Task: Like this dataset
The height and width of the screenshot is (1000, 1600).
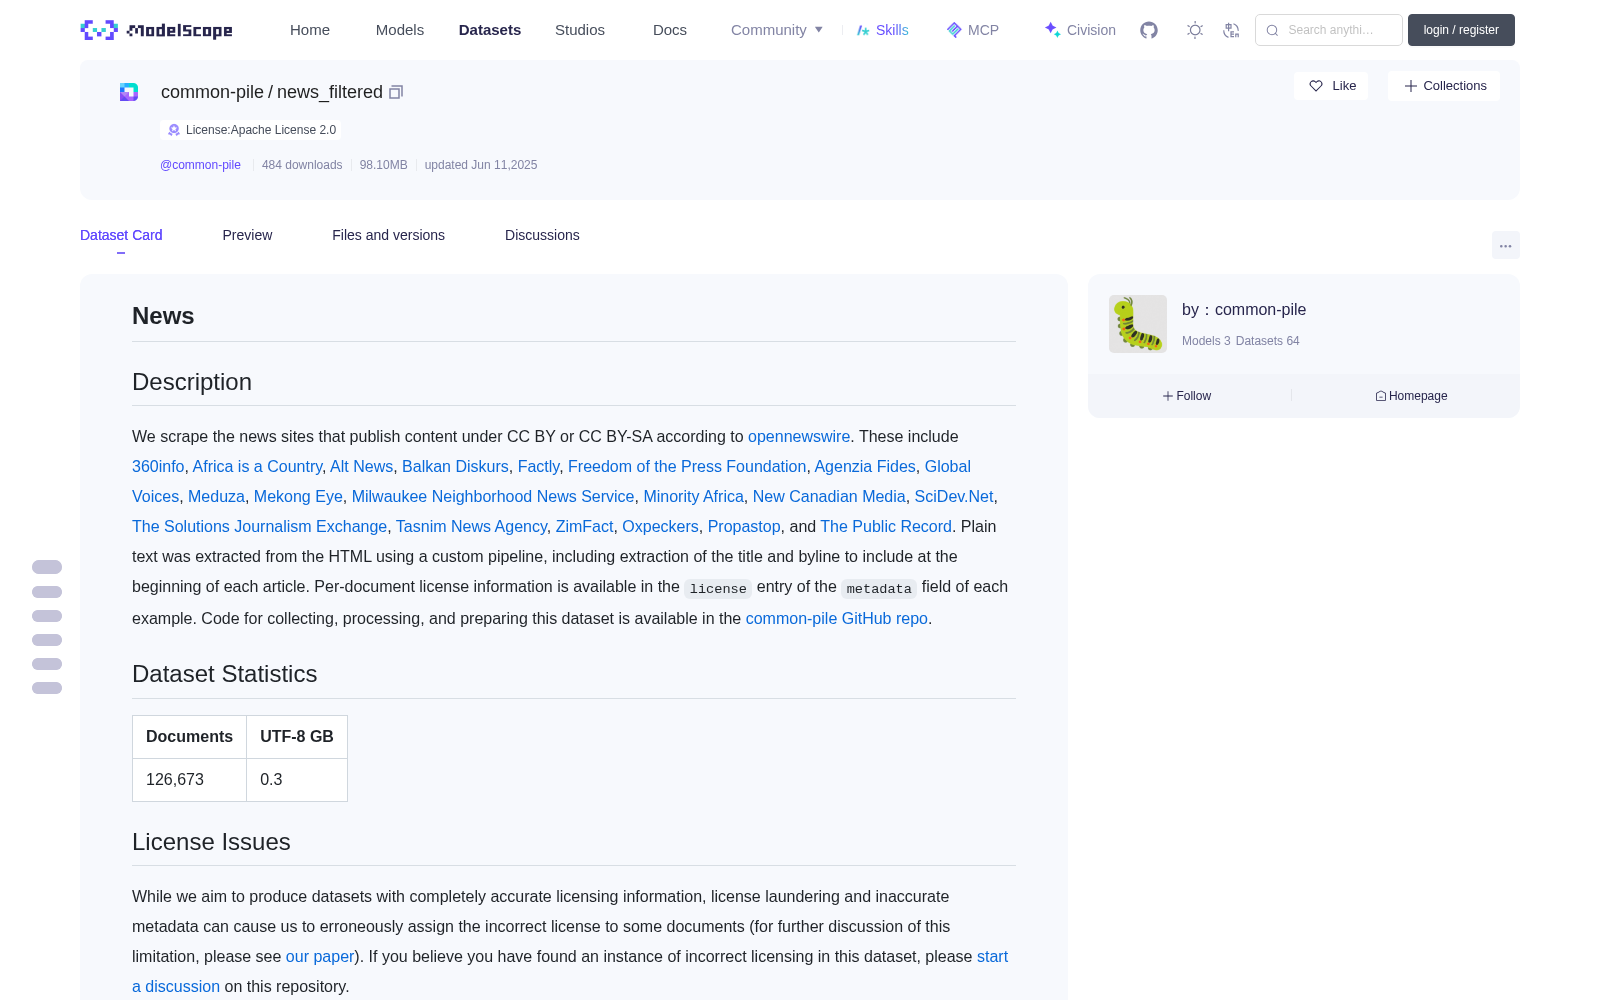Action: point(1331,86)
